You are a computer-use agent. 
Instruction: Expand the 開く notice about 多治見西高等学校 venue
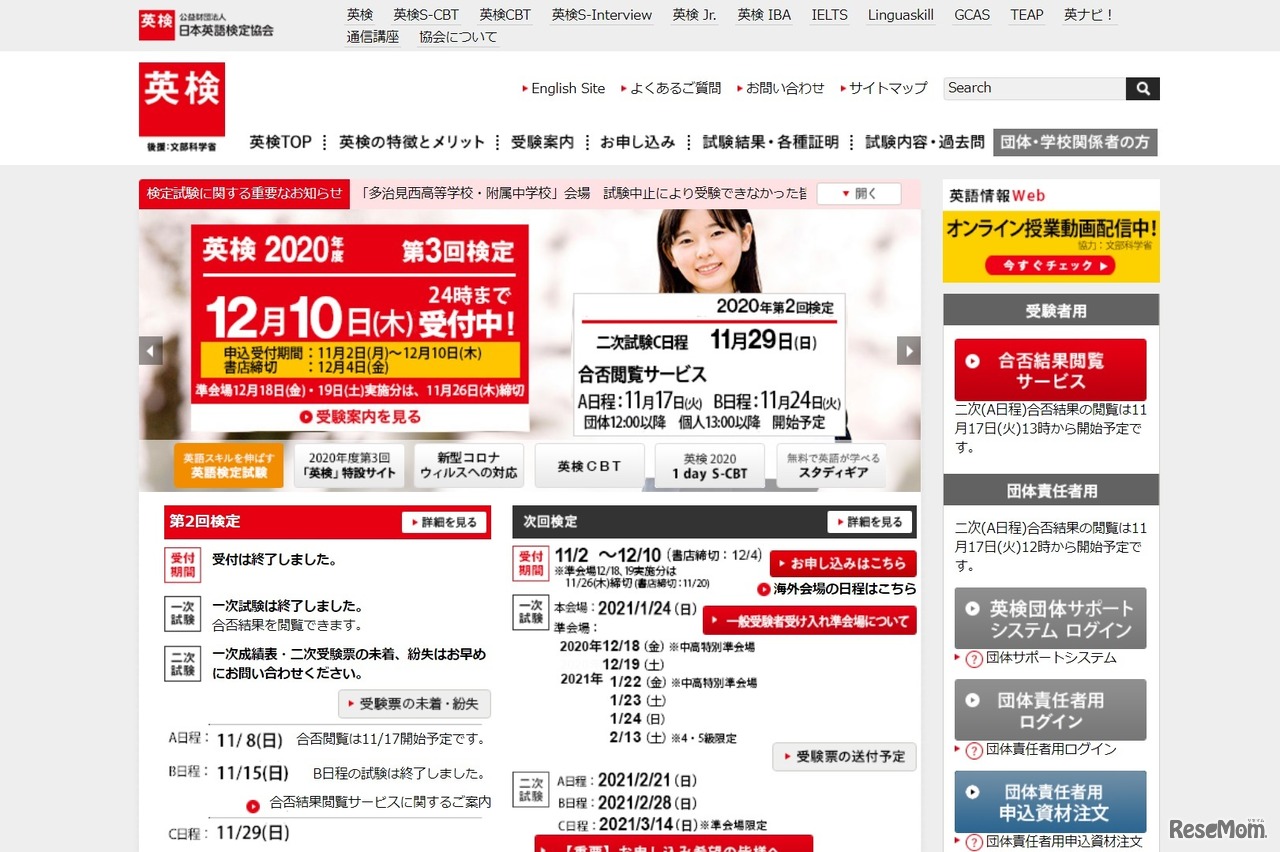pyautogui.click(x=858, y=194)
